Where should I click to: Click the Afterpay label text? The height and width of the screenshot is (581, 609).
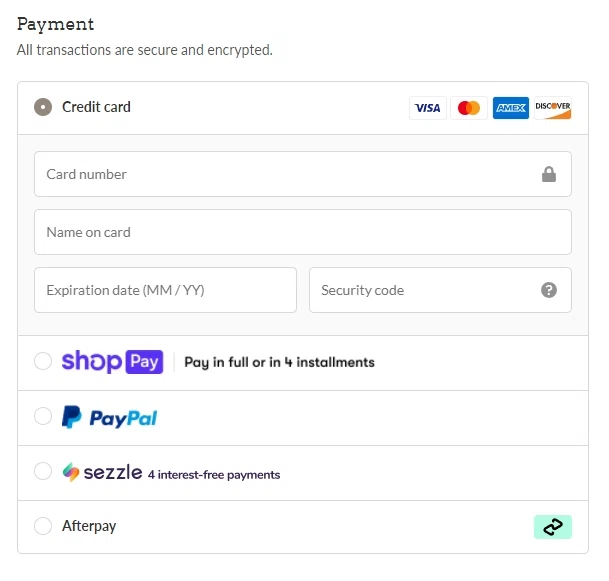tap(89, 526)
